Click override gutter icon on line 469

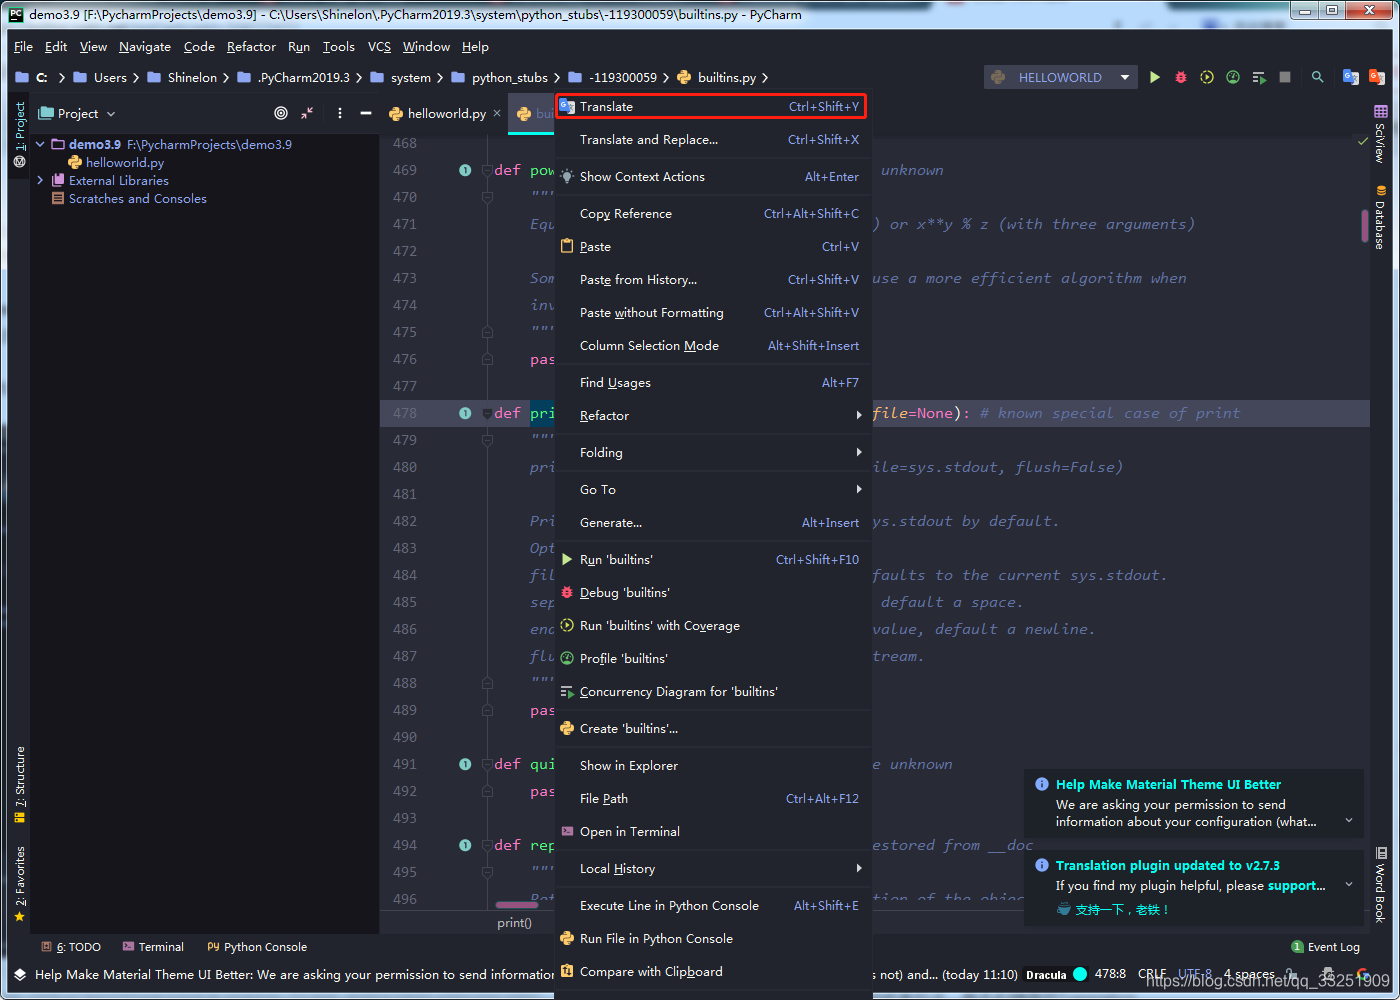point(465,170)
